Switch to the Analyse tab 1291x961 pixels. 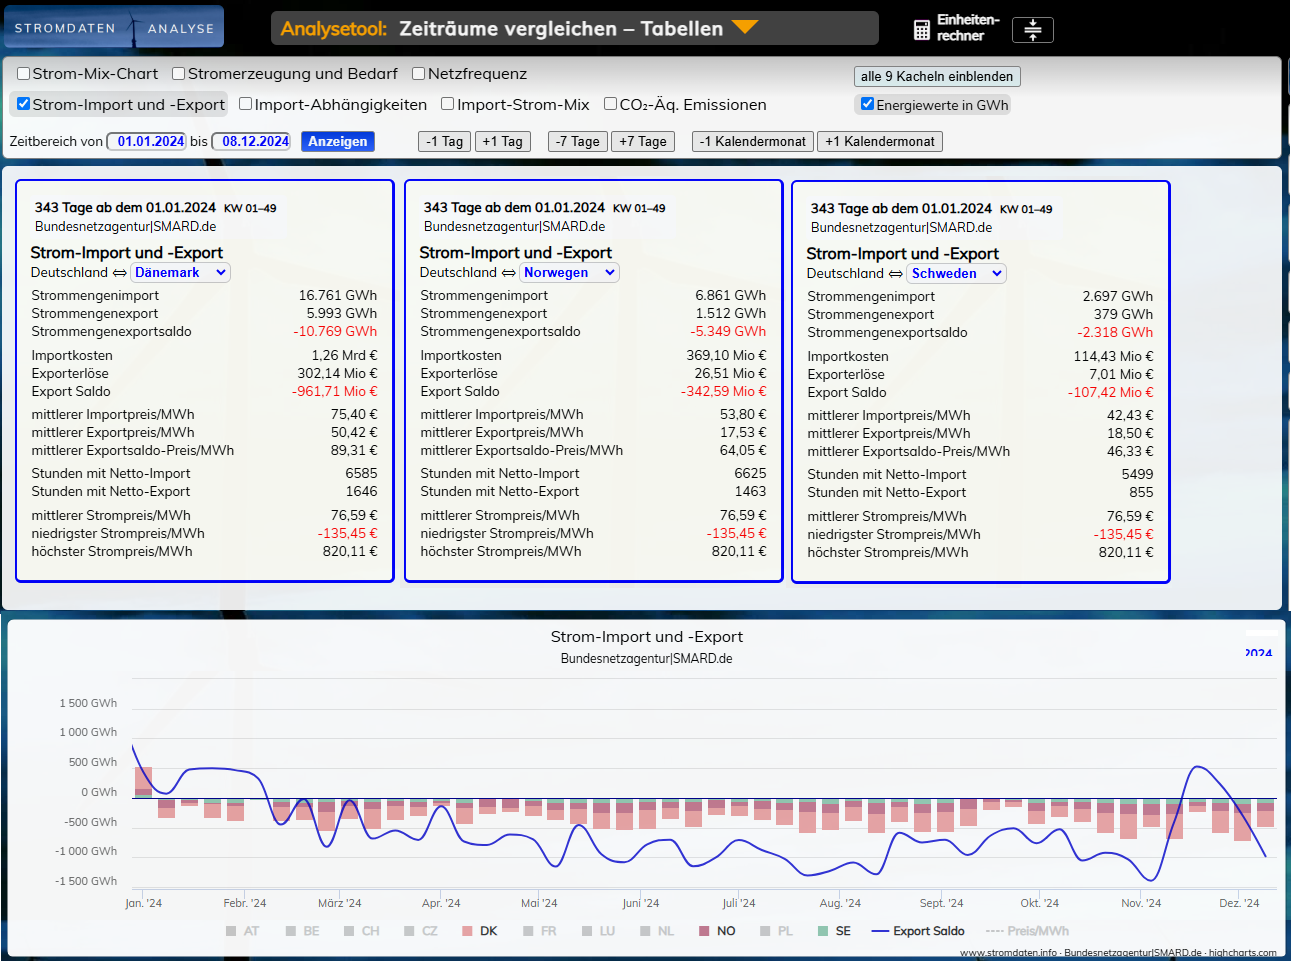click(x=181, y=28)
